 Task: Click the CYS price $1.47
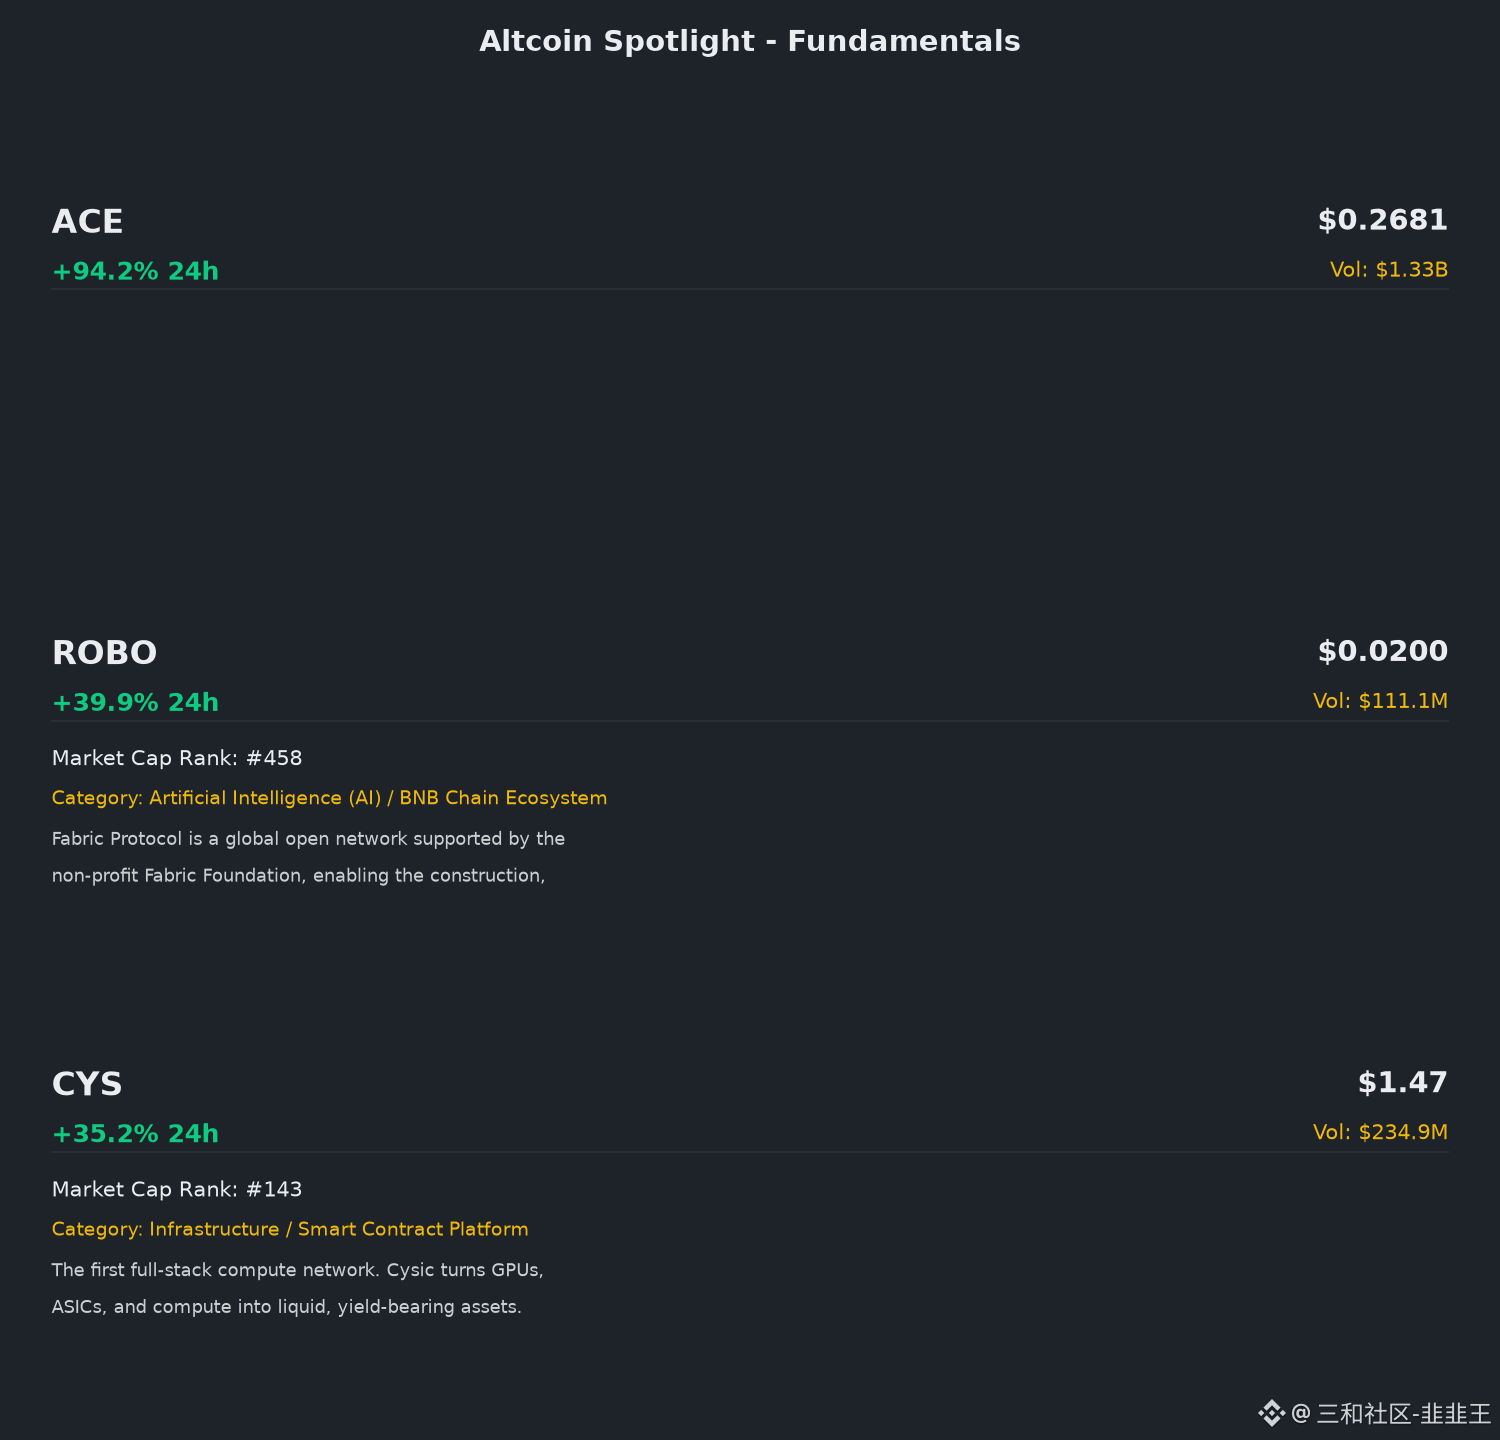pos(1403,1082)
